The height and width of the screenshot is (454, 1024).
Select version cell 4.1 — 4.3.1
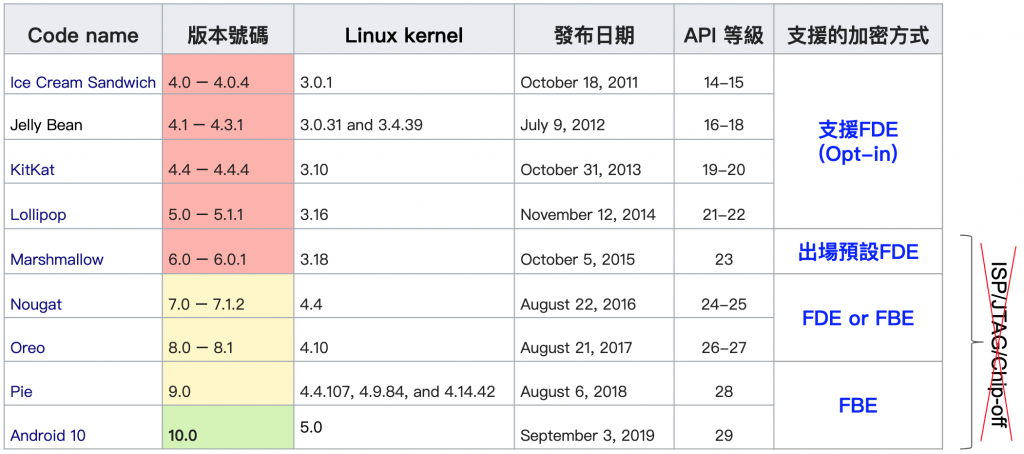click(x=228, y=118)
